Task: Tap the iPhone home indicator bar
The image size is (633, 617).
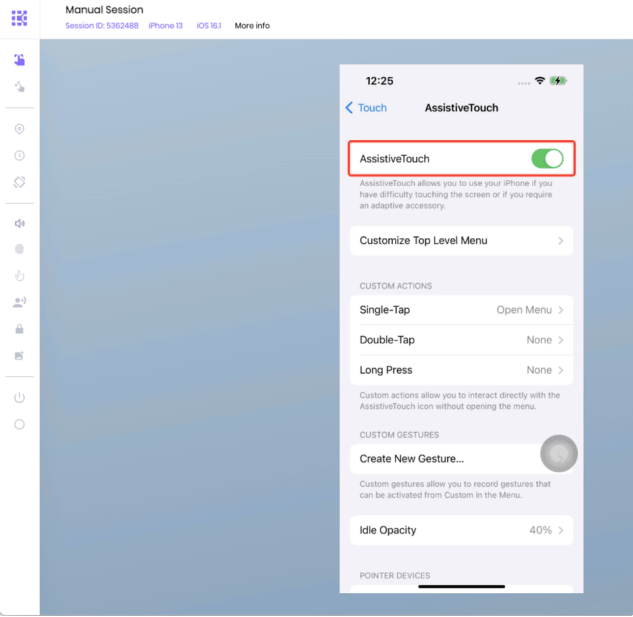Action: (x=461, y=586)
